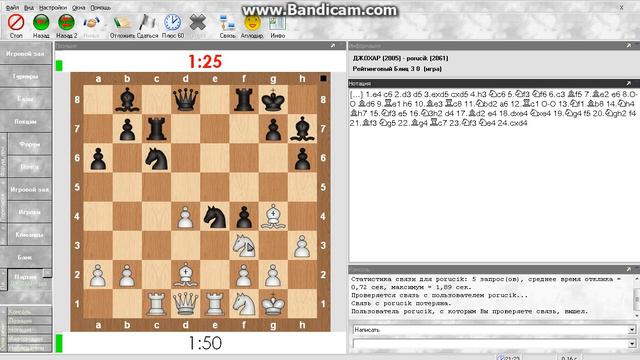Open the Команды sidebar button
This screenshot has width=640, height=360.
[29, 235]
